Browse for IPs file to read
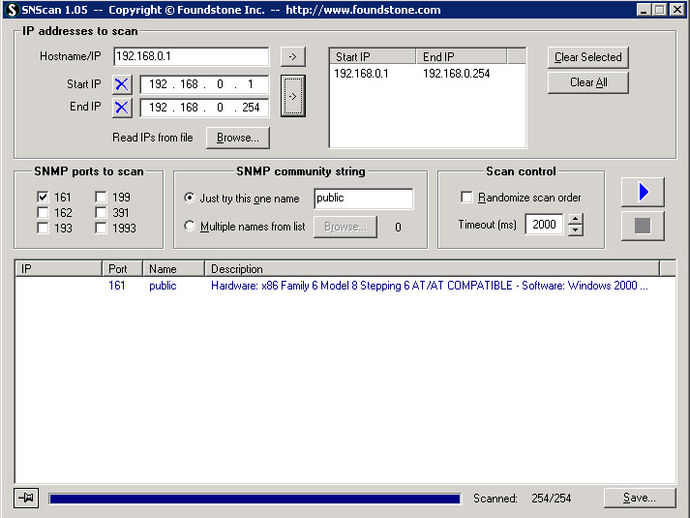690x518 pixels. 238,138
